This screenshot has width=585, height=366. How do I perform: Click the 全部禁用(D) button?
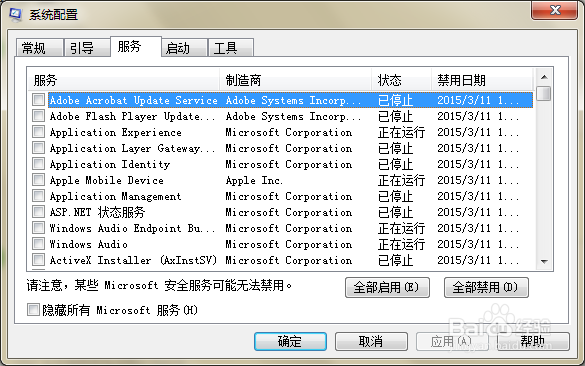click(486, 287)
